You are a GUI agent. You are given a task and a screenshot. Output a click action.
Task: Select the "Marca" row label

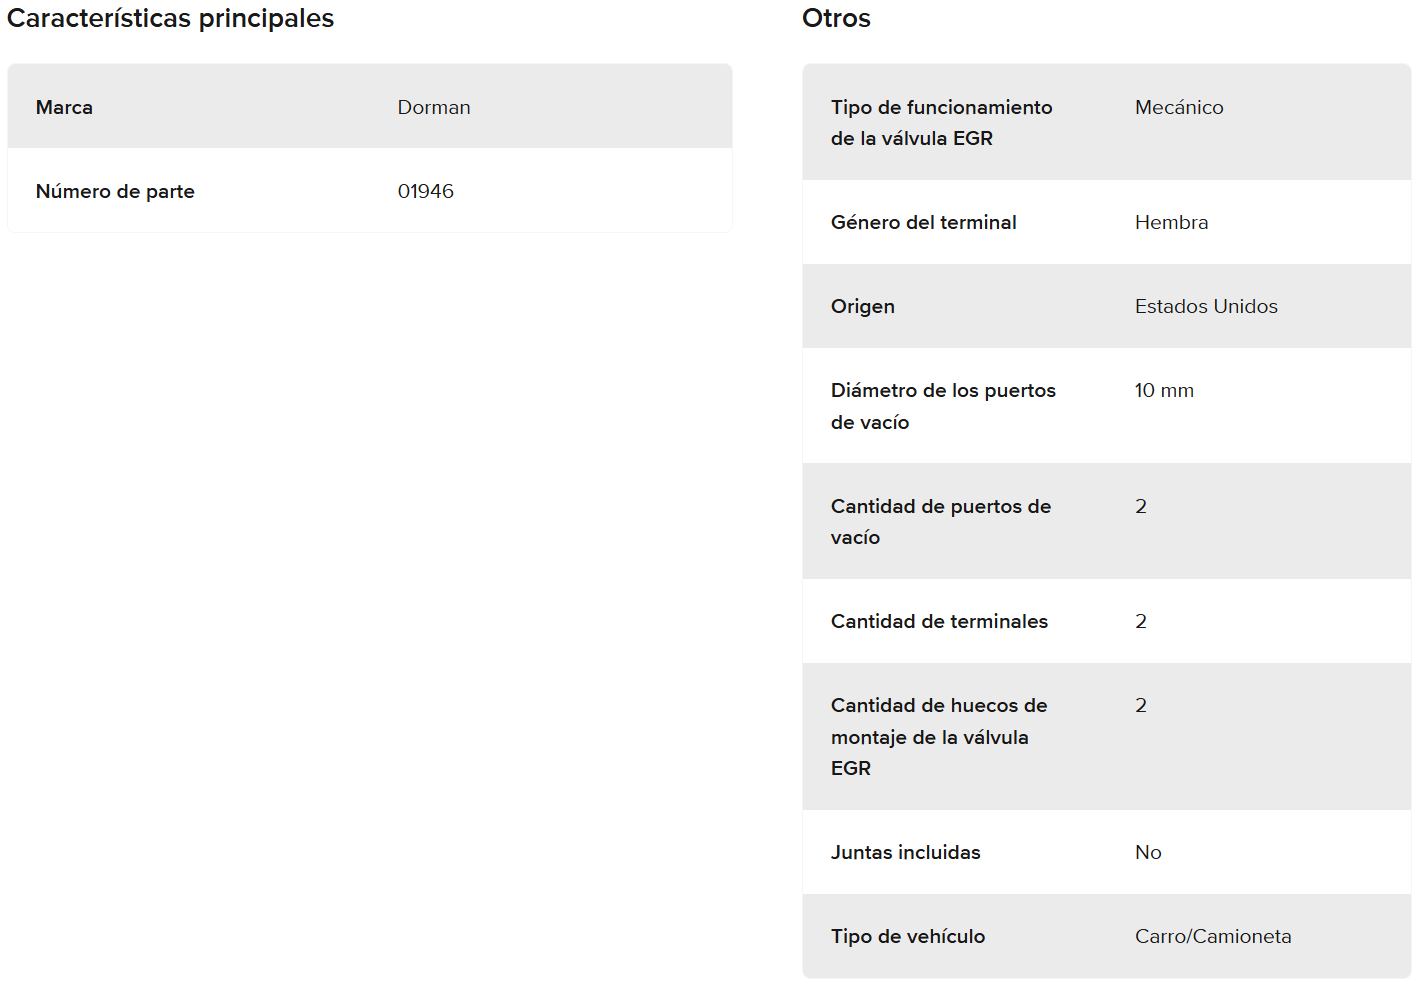point(64,107)
